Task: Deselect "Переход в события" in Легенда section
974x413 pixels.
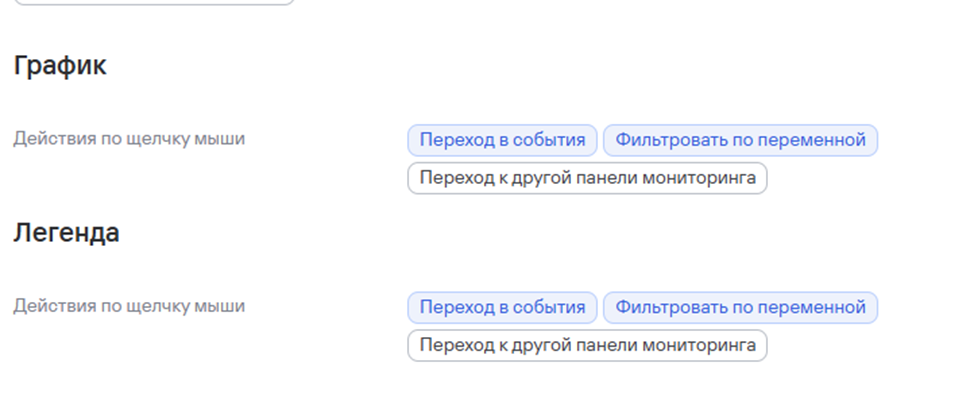Action: [x=502, y=307]
